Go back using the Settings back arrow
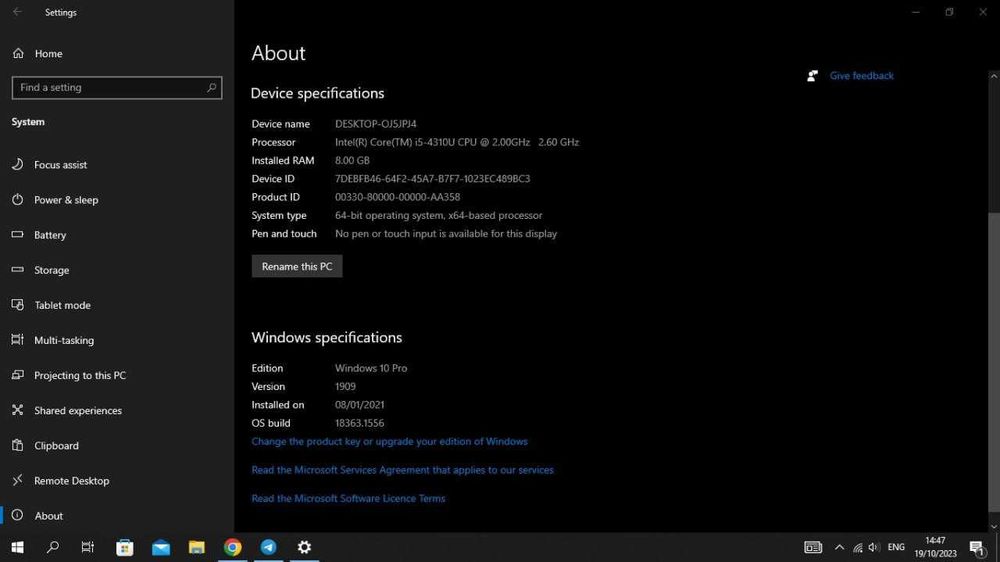 pyautogui.click(x=17, y=12)
